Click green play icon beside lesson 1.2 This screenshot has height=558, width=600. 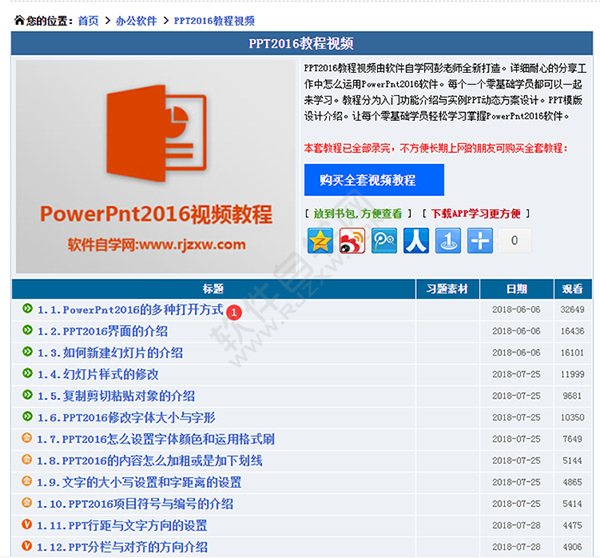point(27,330)
